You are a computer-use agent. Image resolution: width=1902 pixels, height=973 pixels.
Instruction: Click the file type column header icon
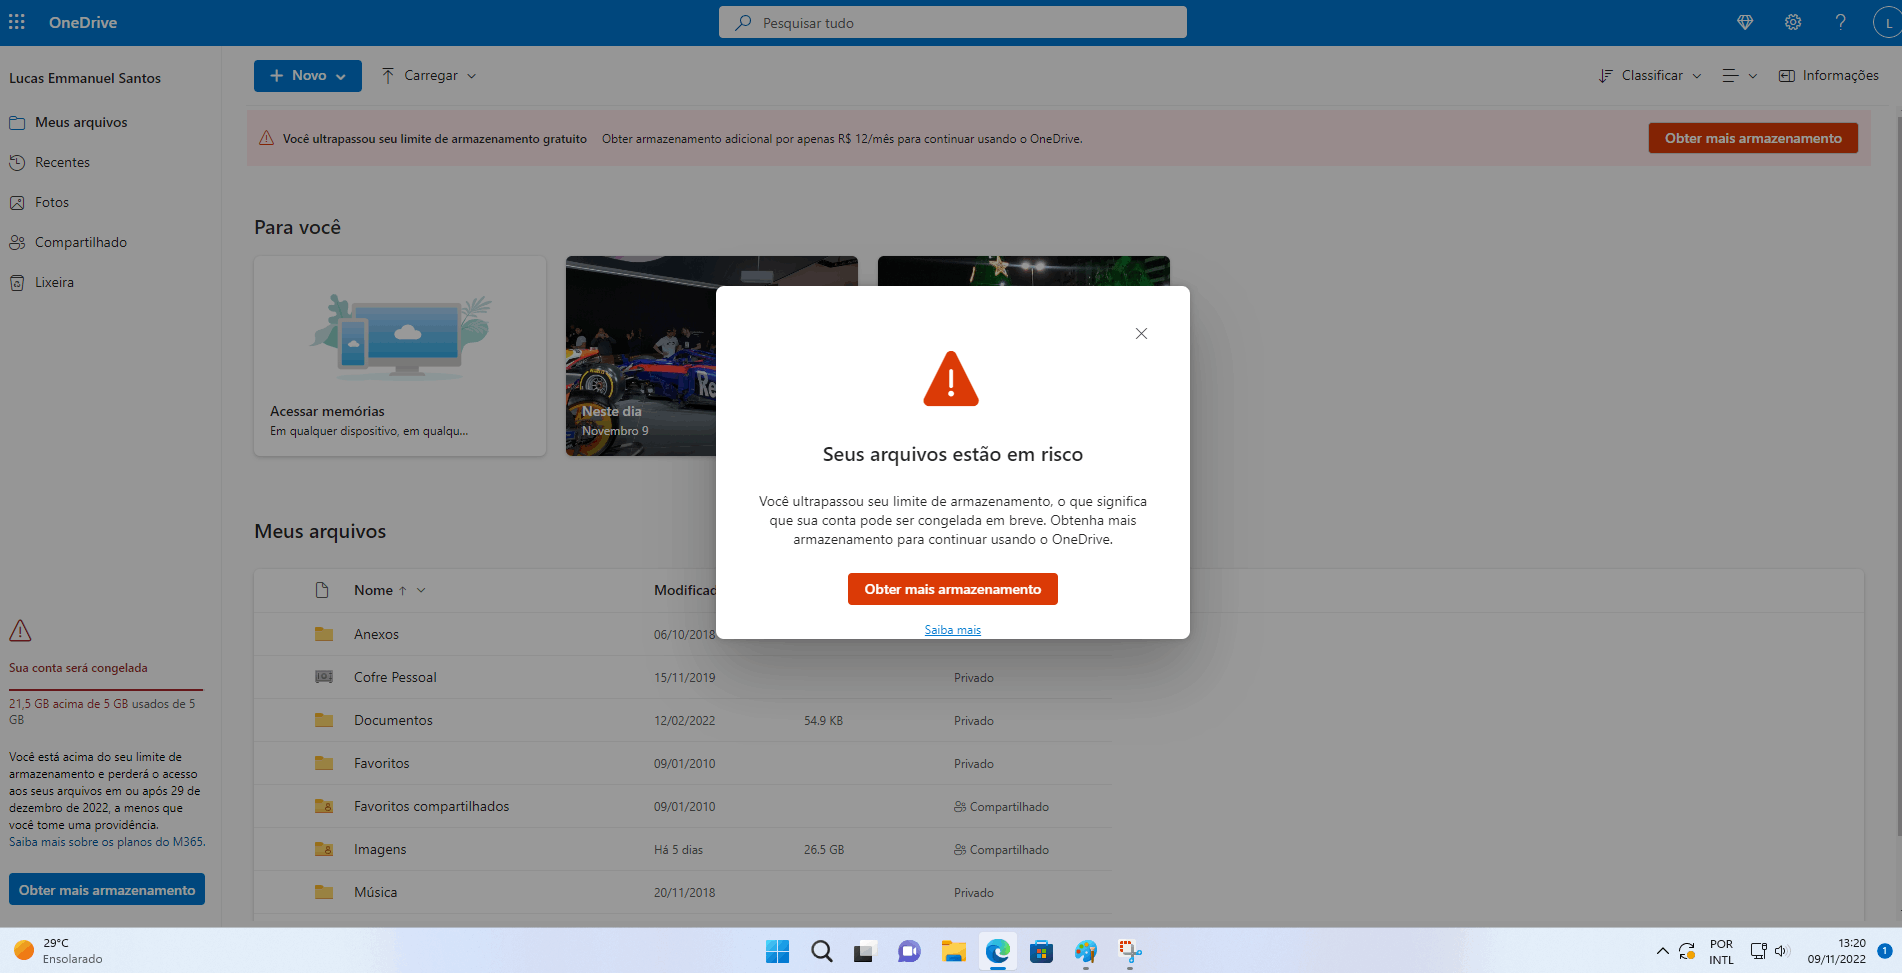coord(322,590)
